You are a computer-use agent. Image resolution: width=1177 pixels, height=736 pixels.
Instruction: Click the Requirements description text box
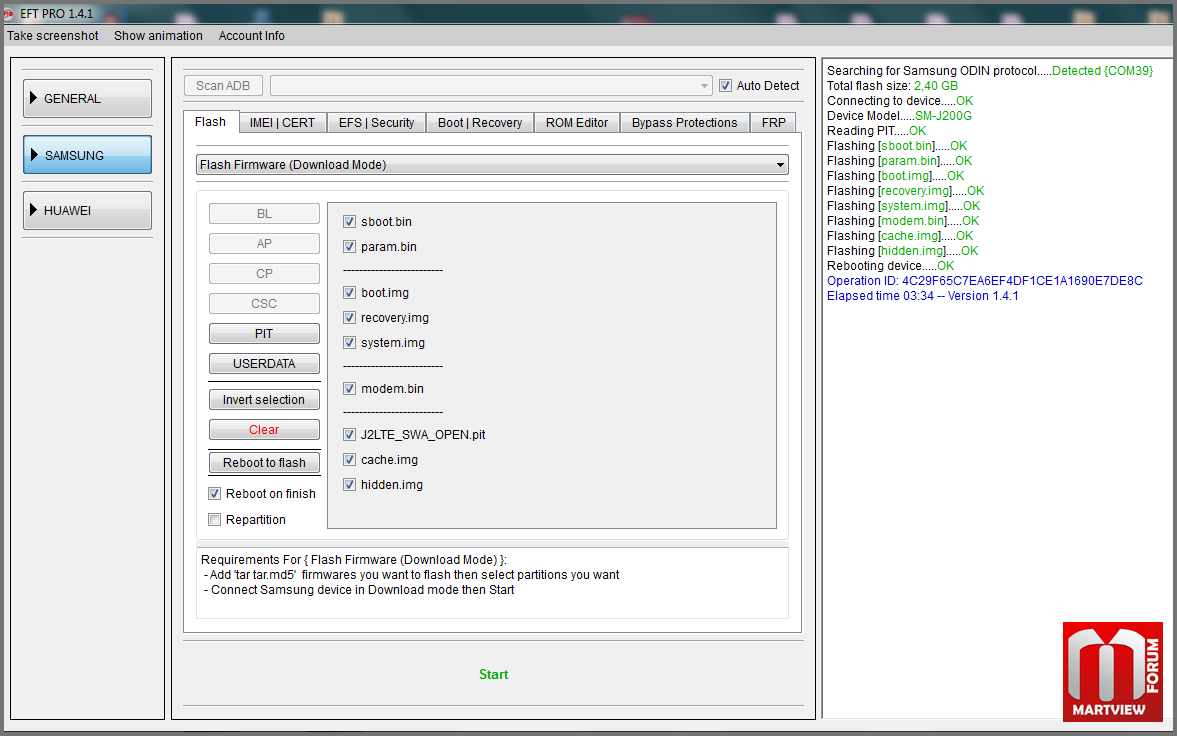[492, 583]
